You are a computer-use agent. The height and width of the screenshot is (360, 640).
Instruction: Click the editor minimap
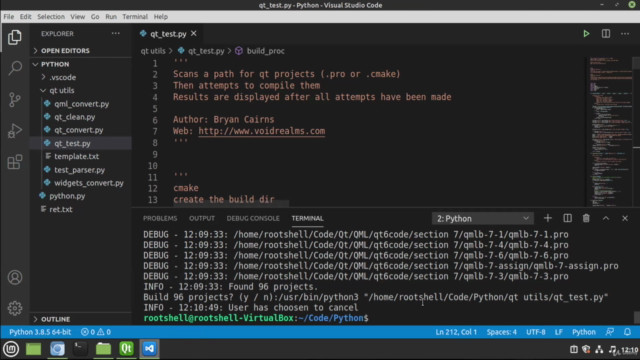[x=610, y=132]
